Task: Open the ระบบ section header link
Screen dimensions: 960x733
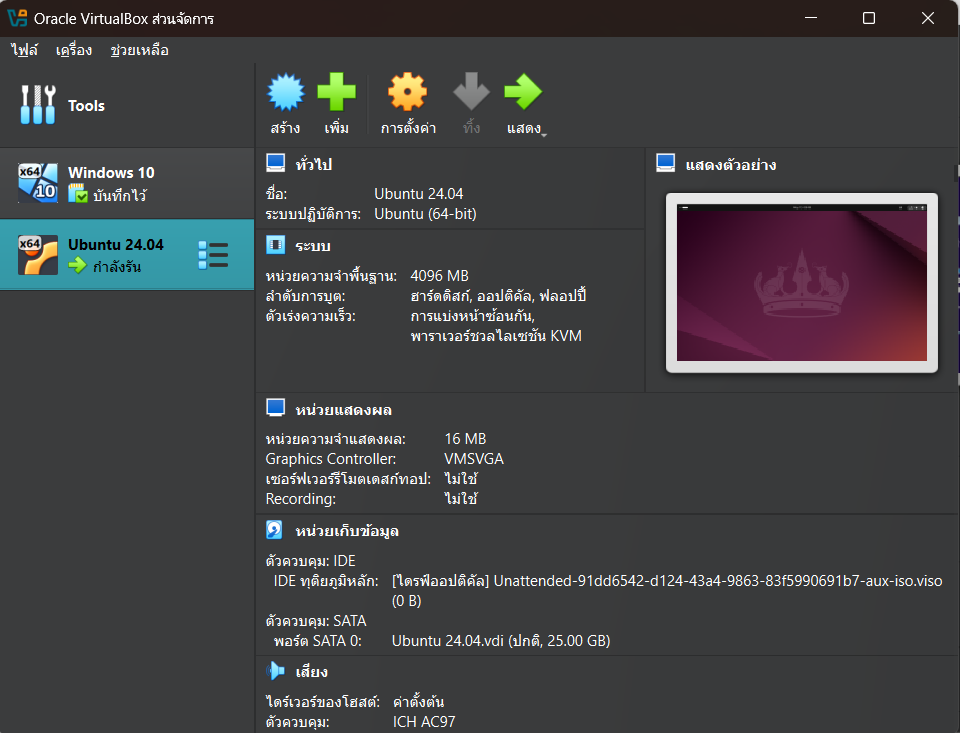Action: tap(313, 246)
